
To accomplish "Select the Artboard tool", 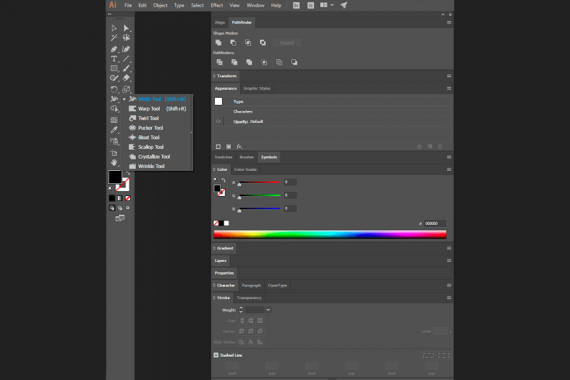I will point(114,153).
